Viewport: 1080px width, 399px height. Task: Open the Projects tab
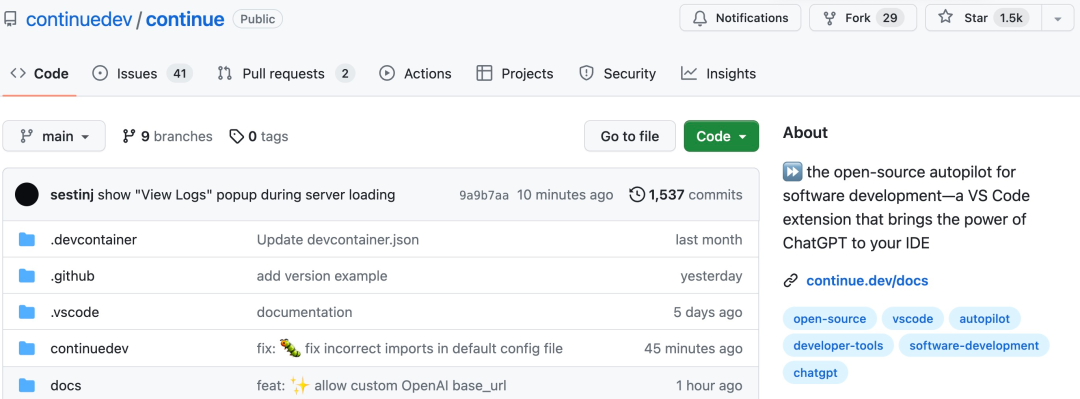point(515,74)
